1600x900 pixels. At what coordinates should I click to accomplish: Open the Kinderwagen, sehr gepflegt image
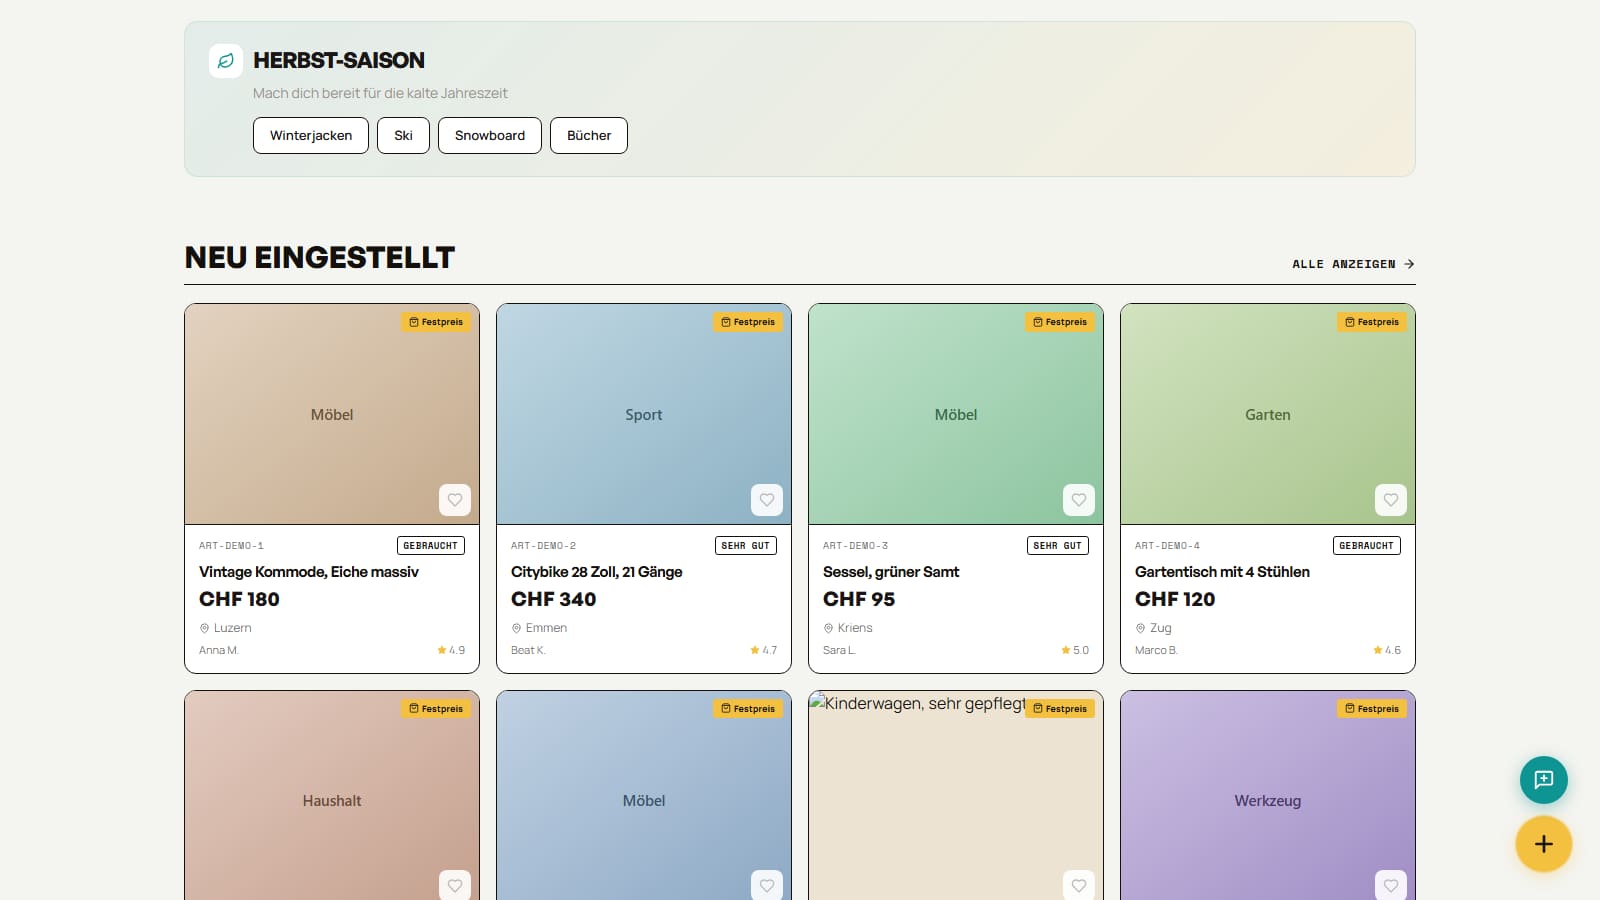956,796
